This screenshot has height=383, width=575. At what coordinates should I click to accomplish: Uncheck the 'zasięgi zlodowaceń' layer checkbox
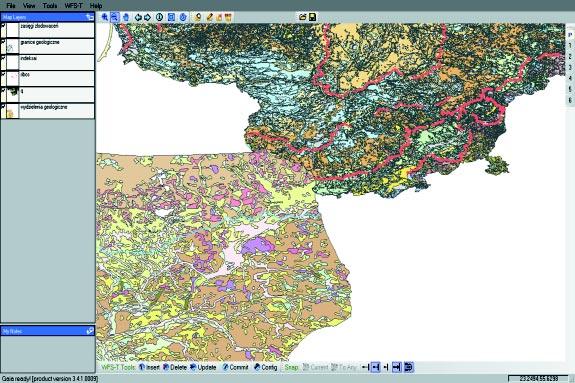3,26
